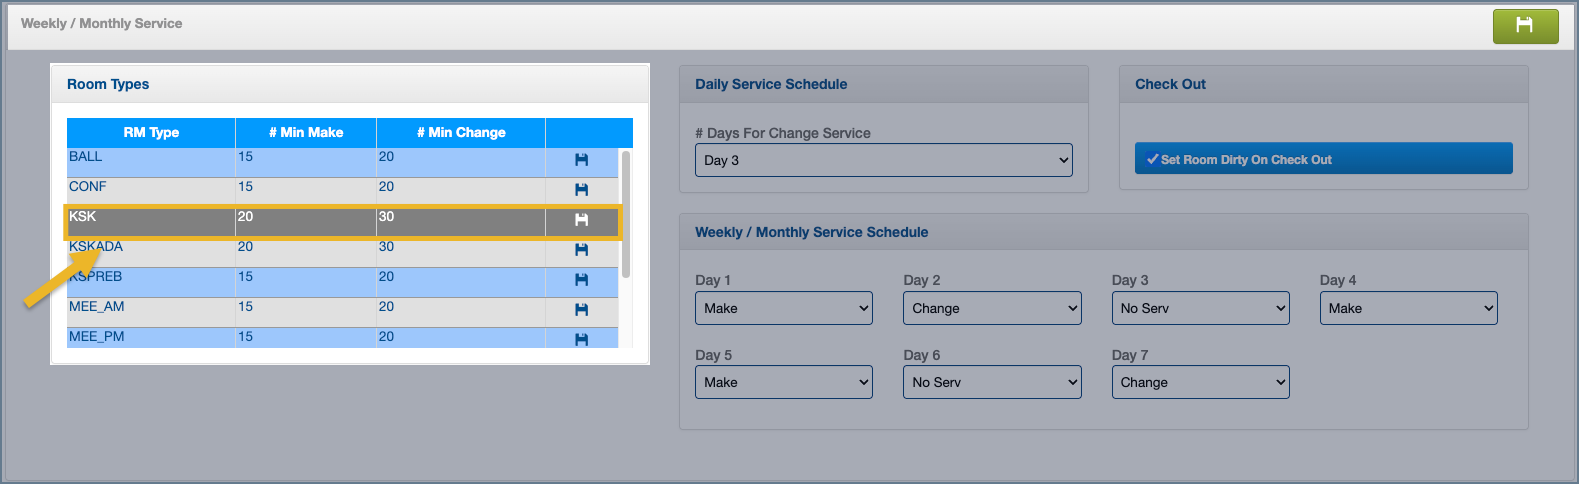1579x484 pixels.
Task: Save the KSPREB room type row
Action: tap(581, 280)
